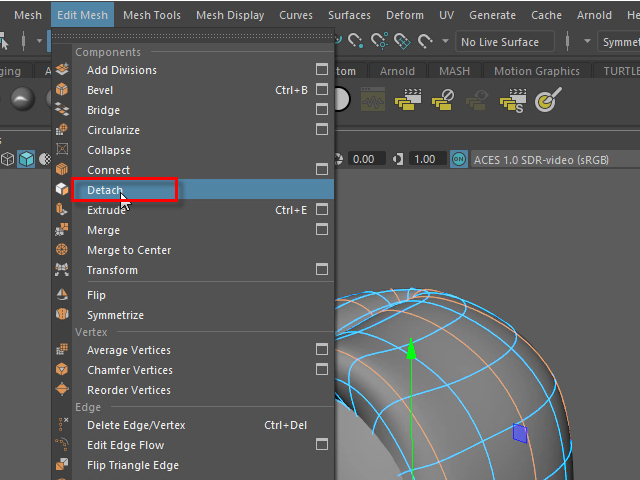Screen dimensions: 640x480
Task: Click the Chamfer Vertices orange icon
Action: 62,370
